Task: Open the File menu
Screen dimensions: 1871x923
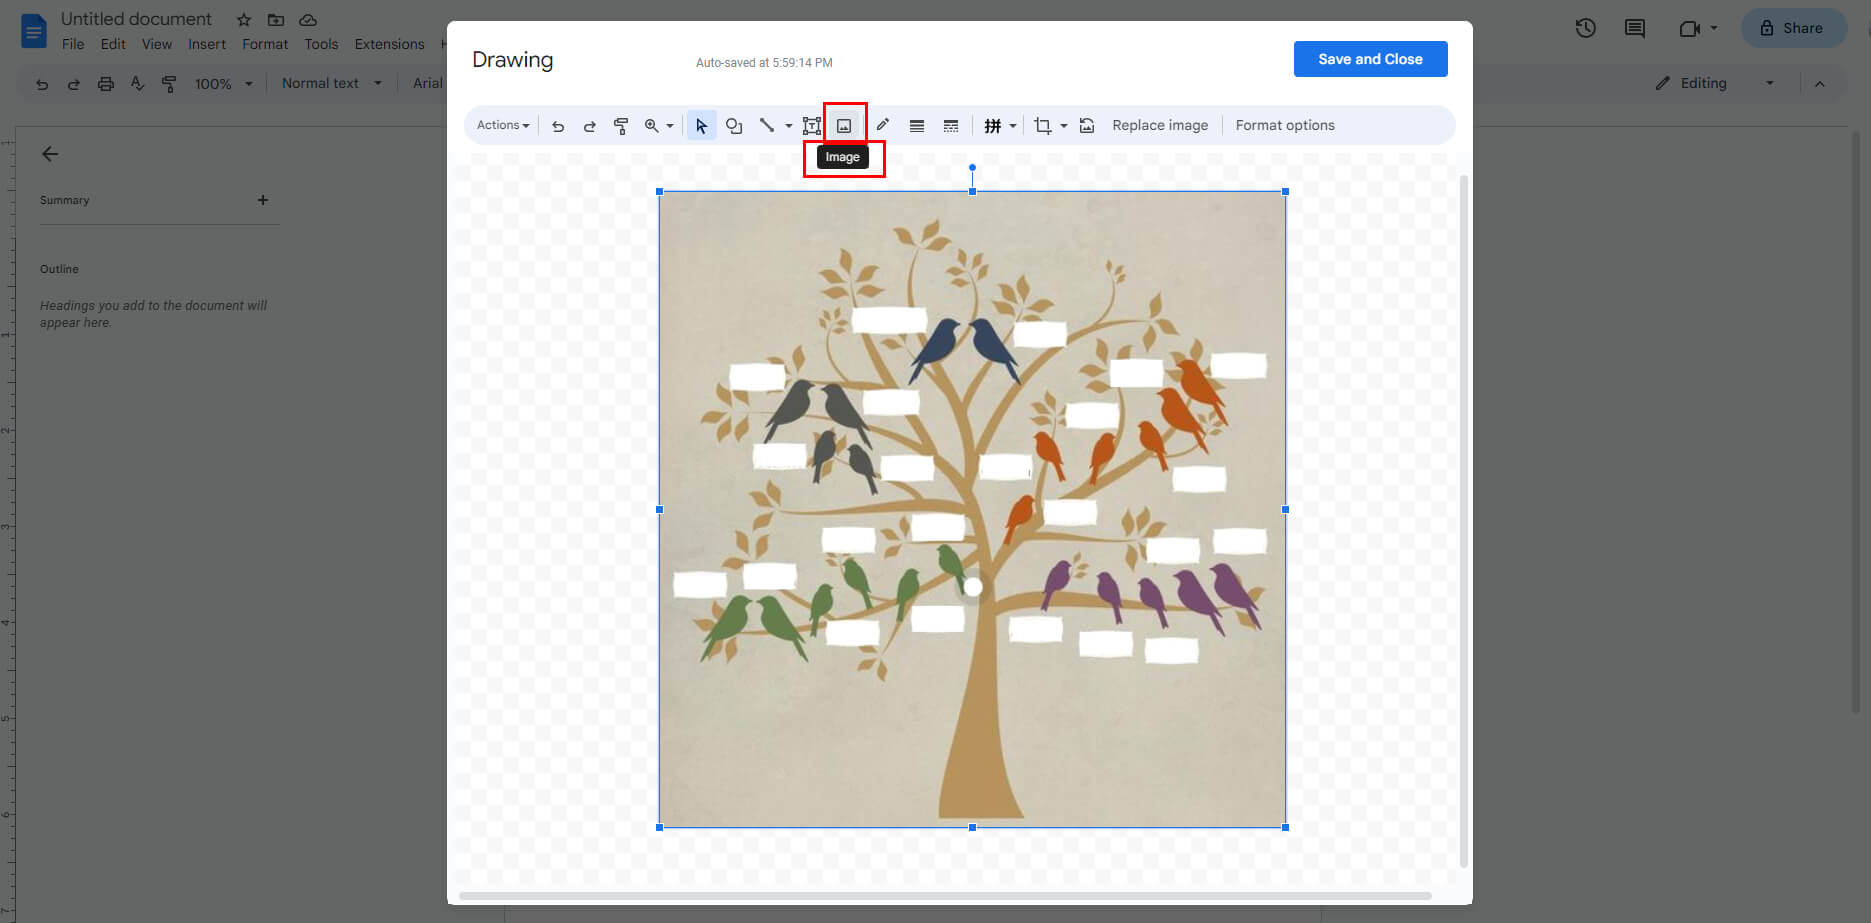Action: [x=73, y=45]
